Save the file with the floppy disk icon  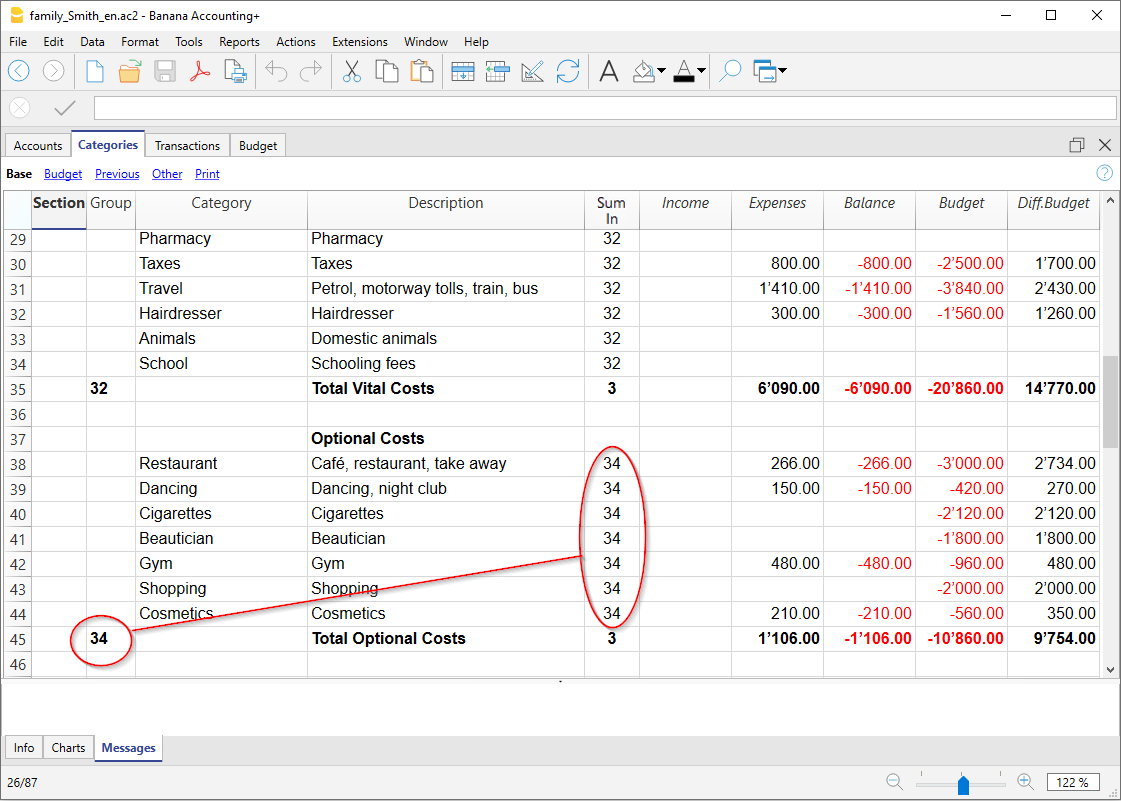pos(164,72)
